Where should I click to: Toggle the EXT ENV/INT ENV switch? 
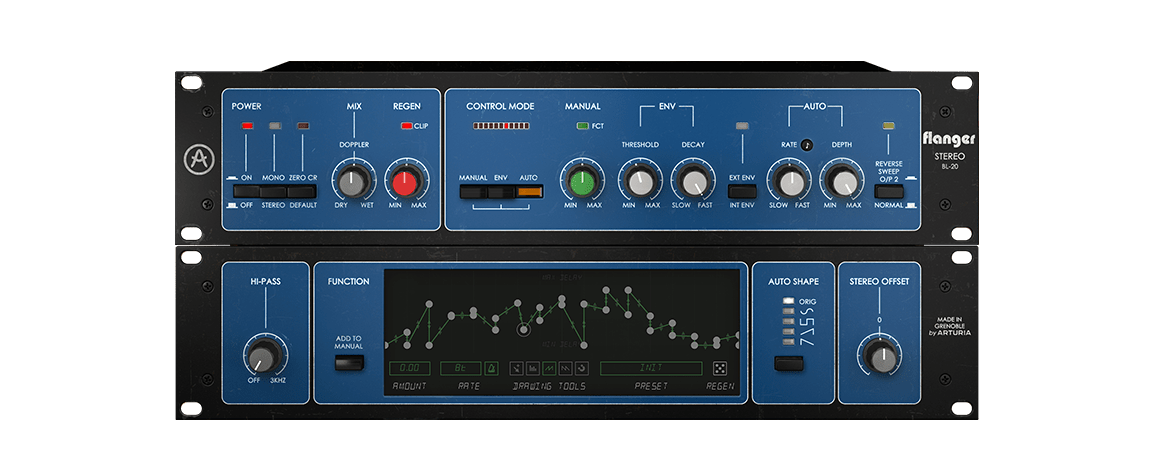742,191
